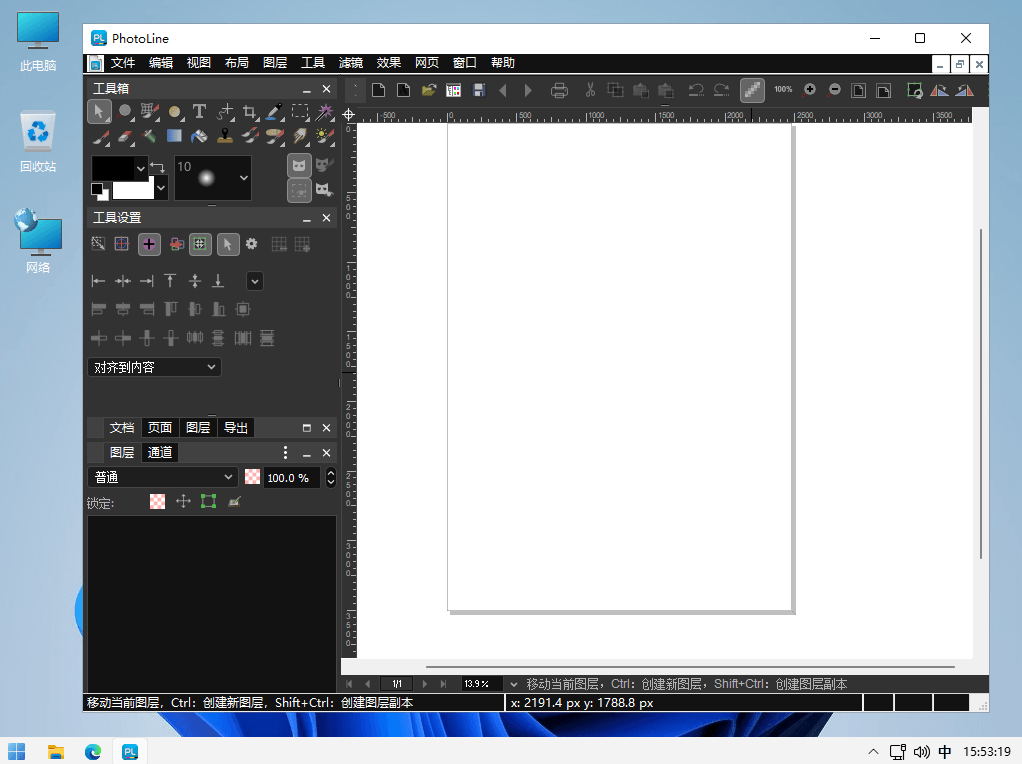
Task: Switch to the 导出 tab
Action: click(x=236, y=428)
